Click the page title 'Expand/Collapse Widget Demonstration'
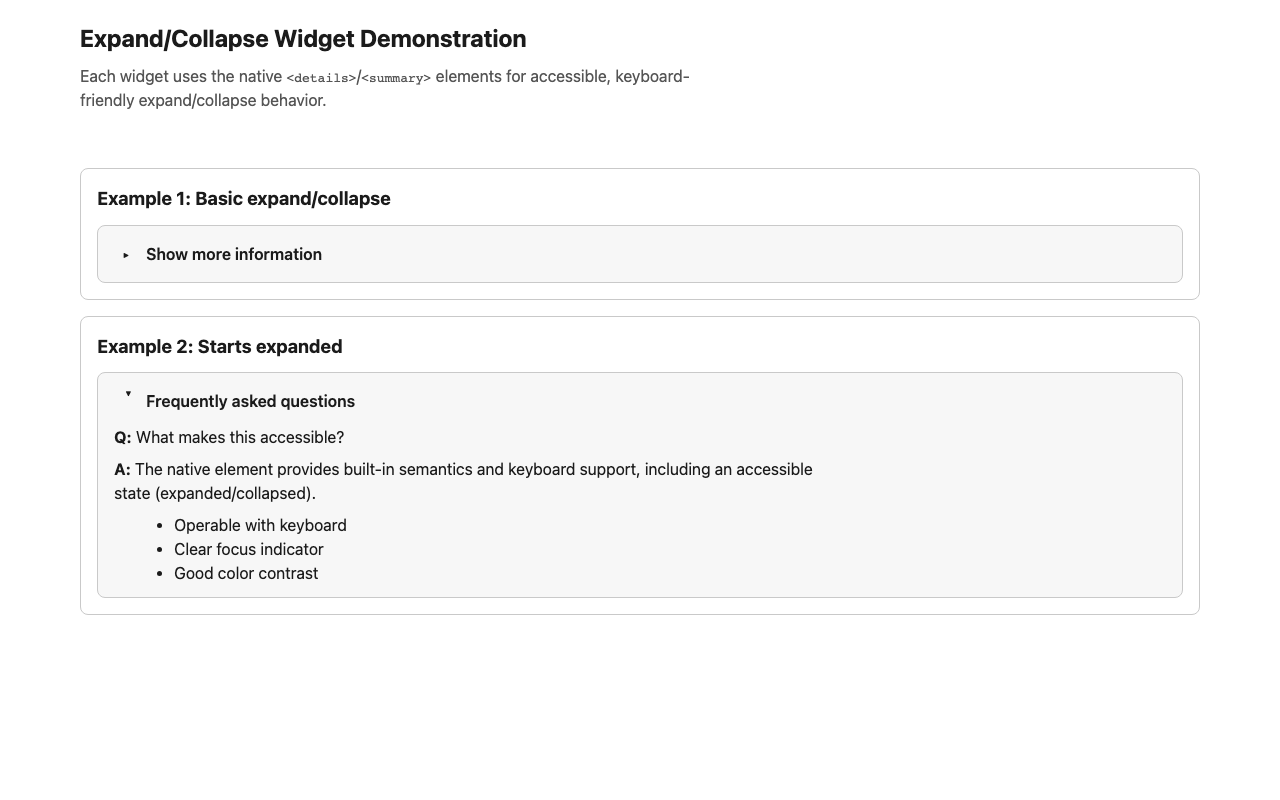The width and height of the screenshot is (1280, 800). point(303,39)
